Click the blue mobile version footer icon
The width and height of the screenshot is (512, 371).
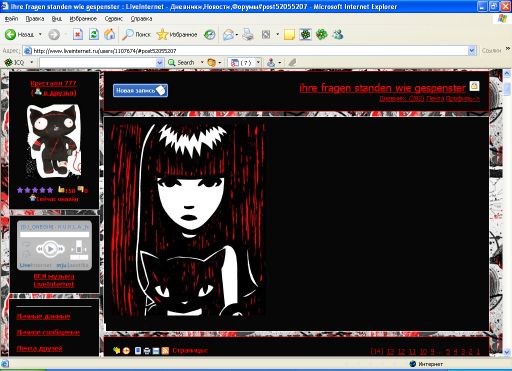coord(138,350)
